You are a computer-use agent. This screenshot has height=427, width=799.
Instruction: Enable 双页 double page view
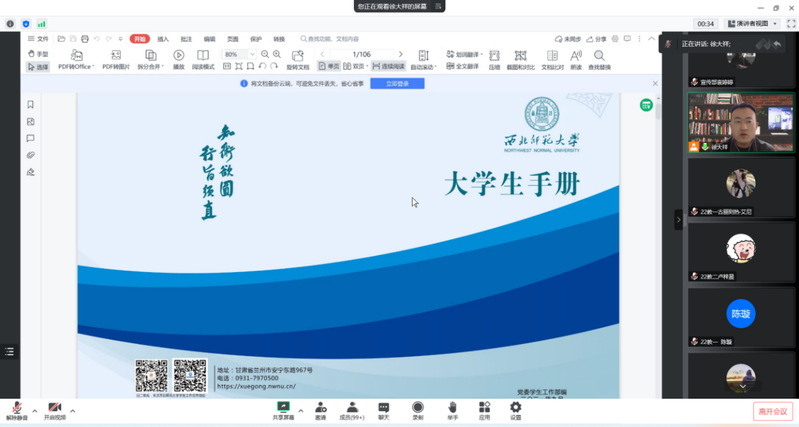(354, 66)
